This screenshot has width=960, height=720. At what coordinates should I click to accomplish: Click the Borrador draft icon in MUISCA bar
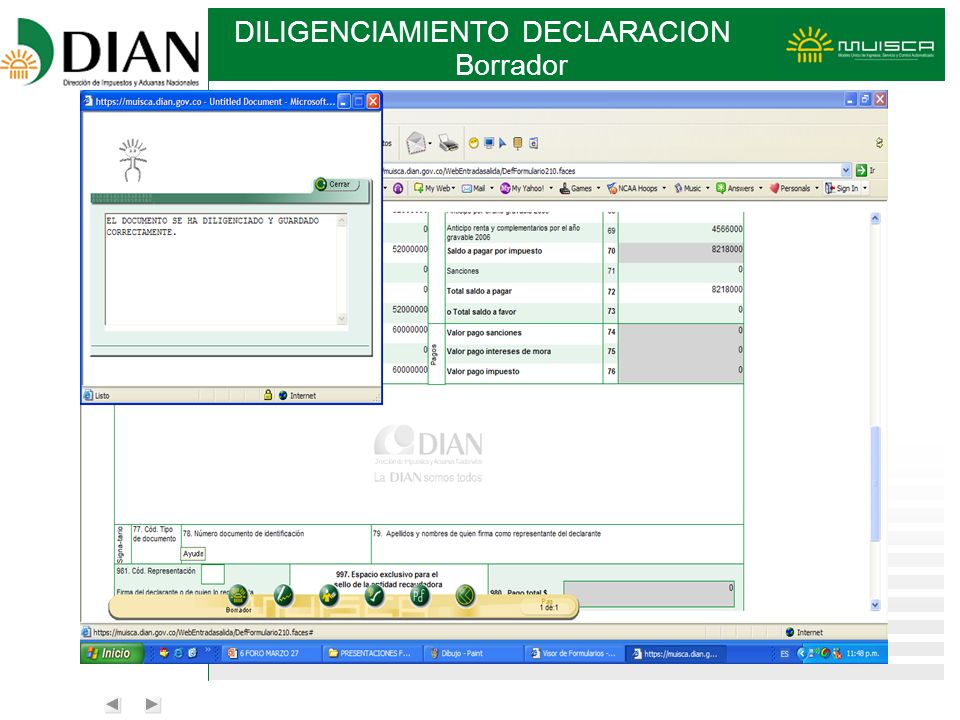(238, 595)
